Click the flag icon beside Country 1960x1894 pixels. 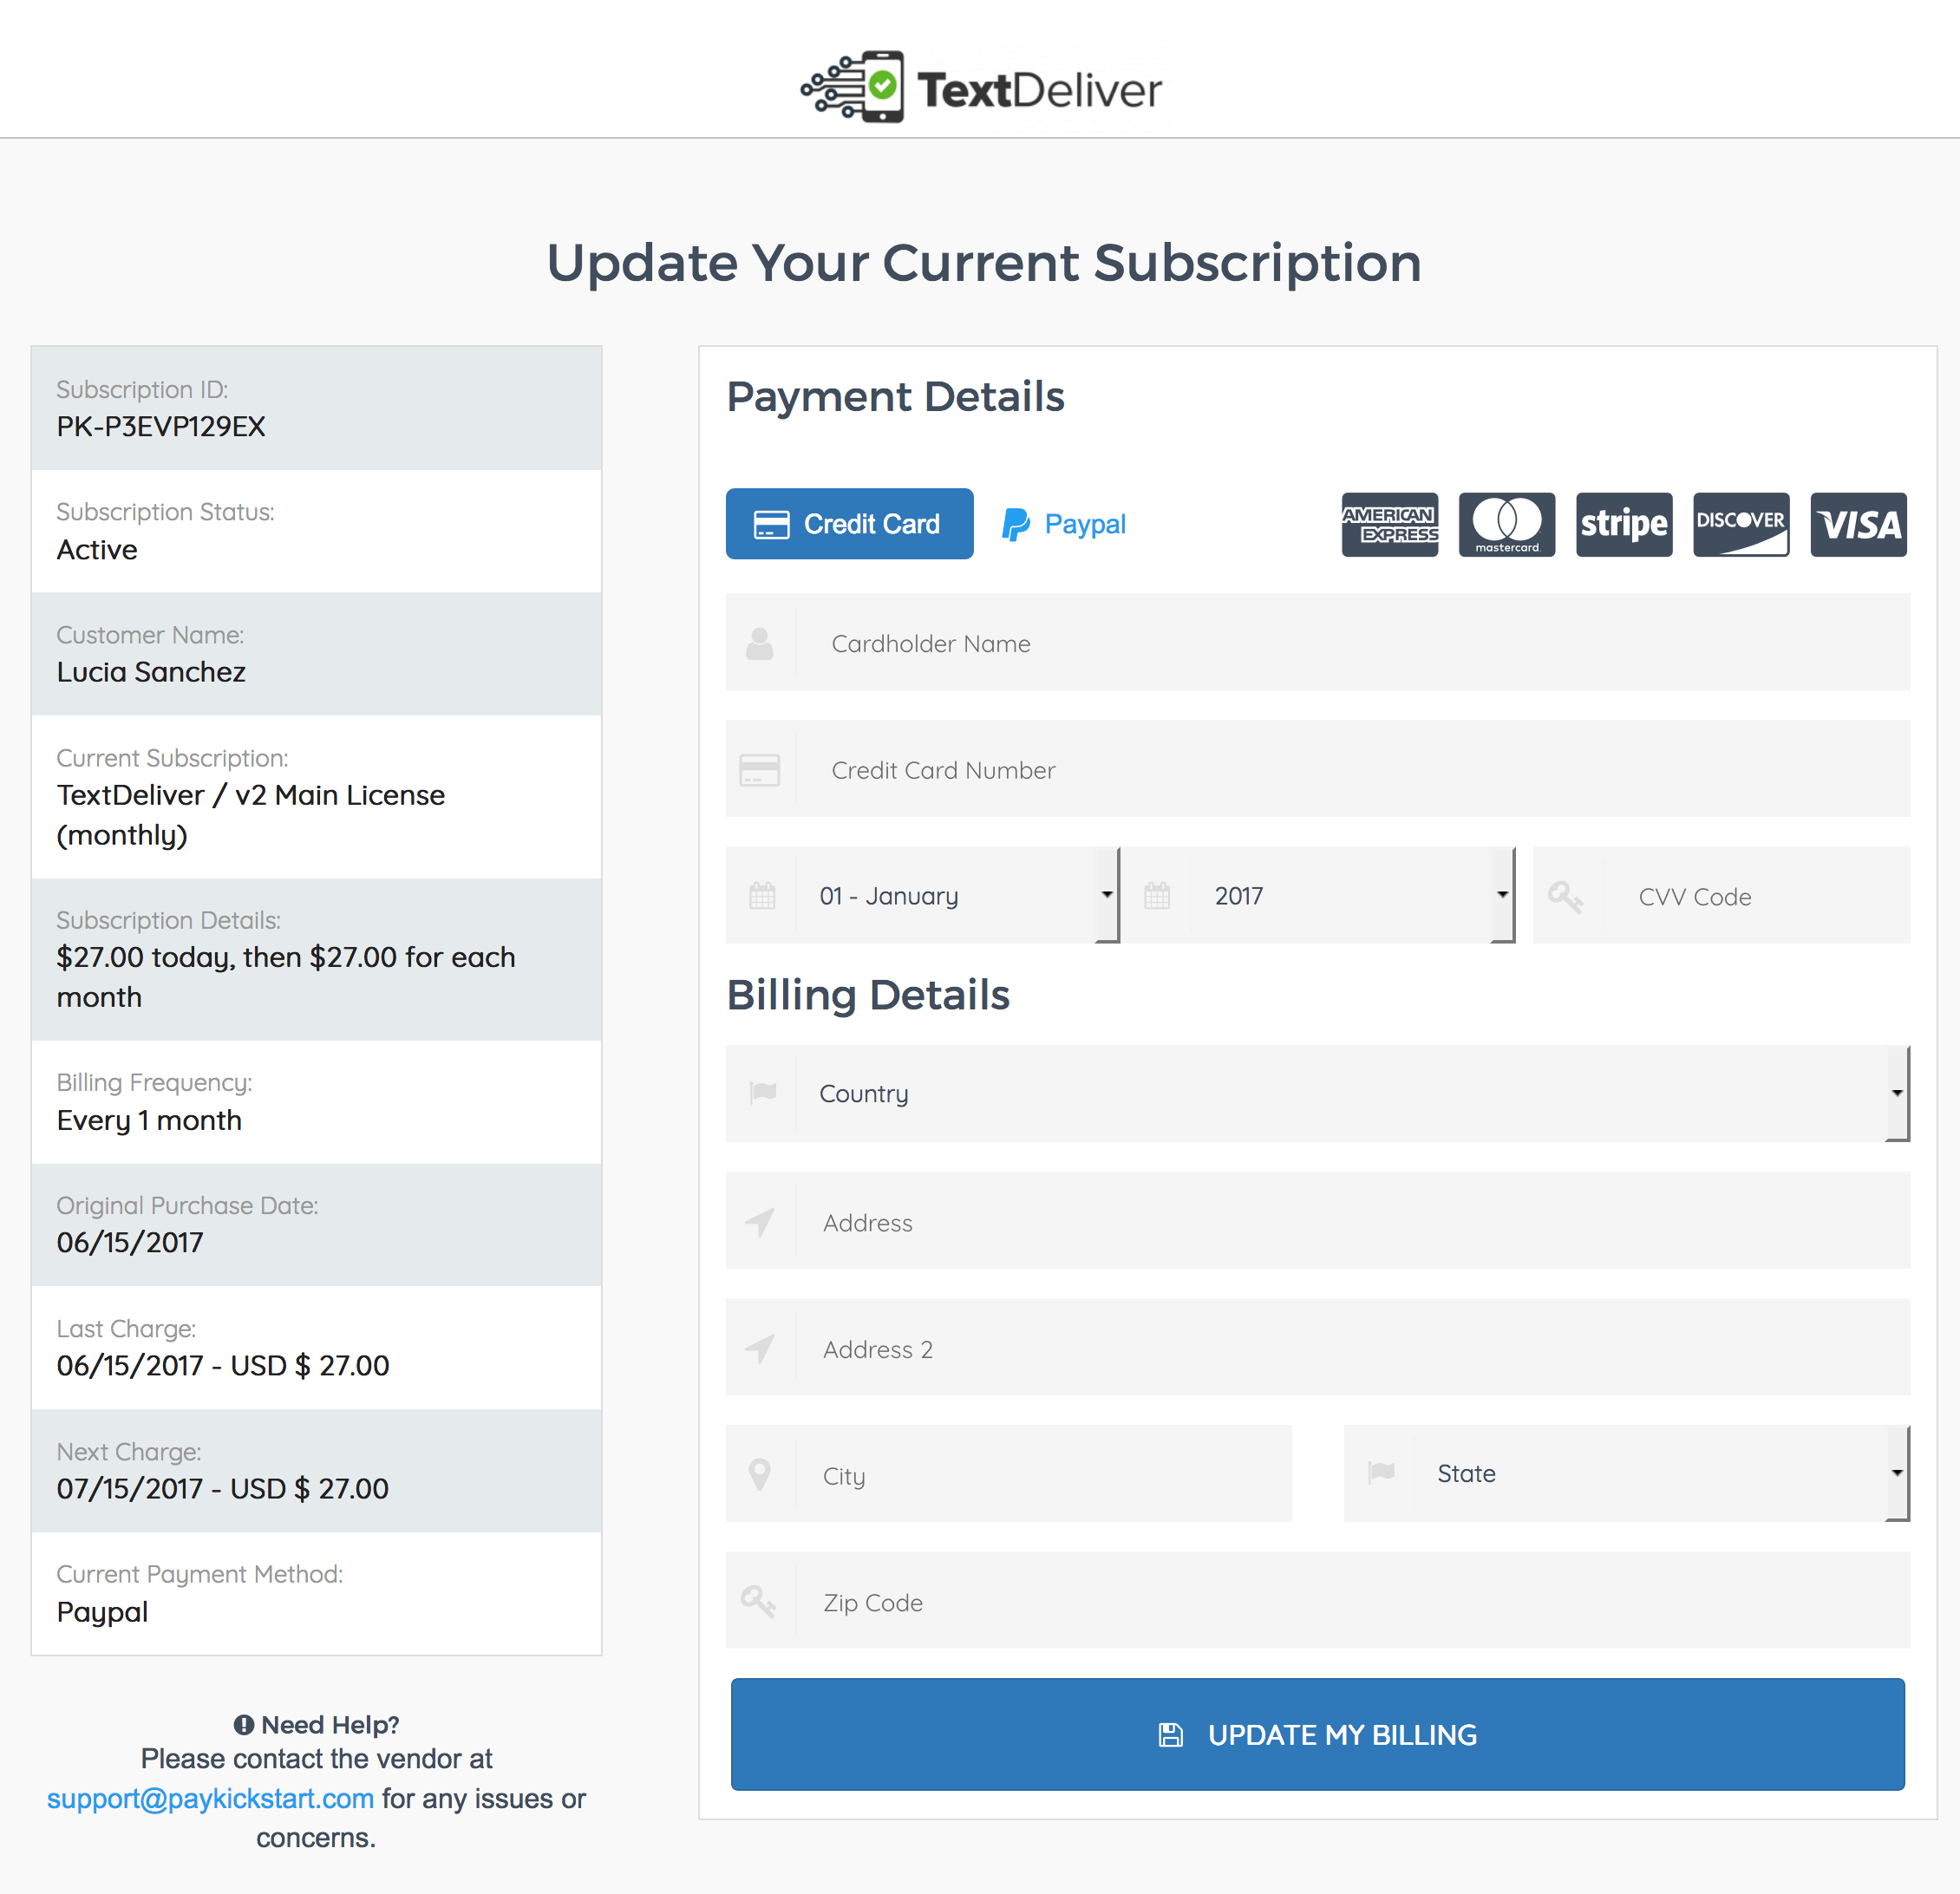763,1092
